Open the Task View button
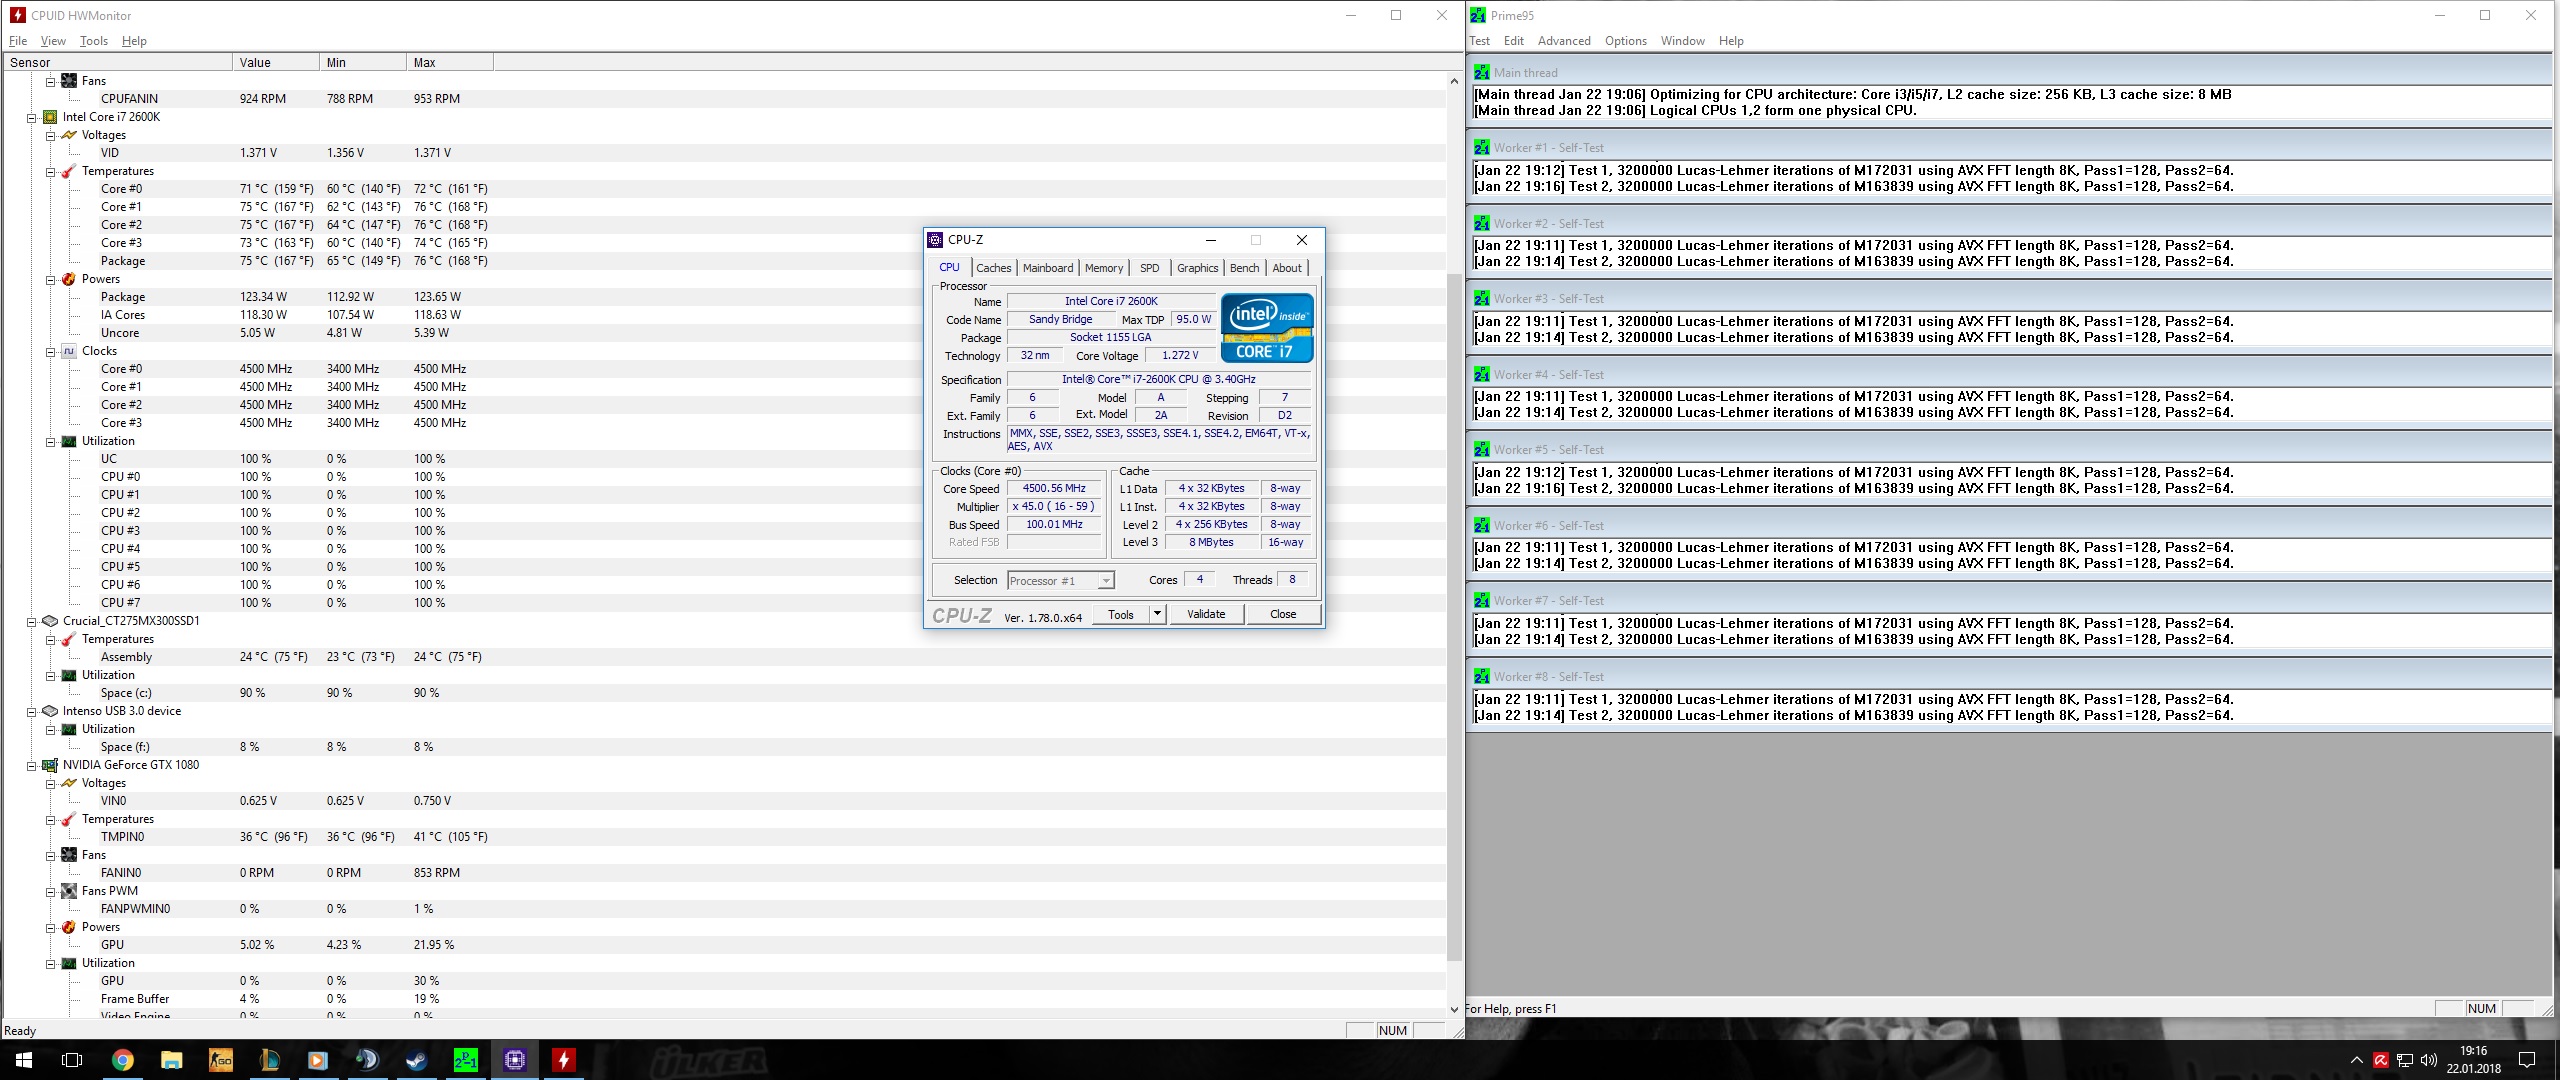The image size is (2560, 1080). click(x=72, y=1060)
